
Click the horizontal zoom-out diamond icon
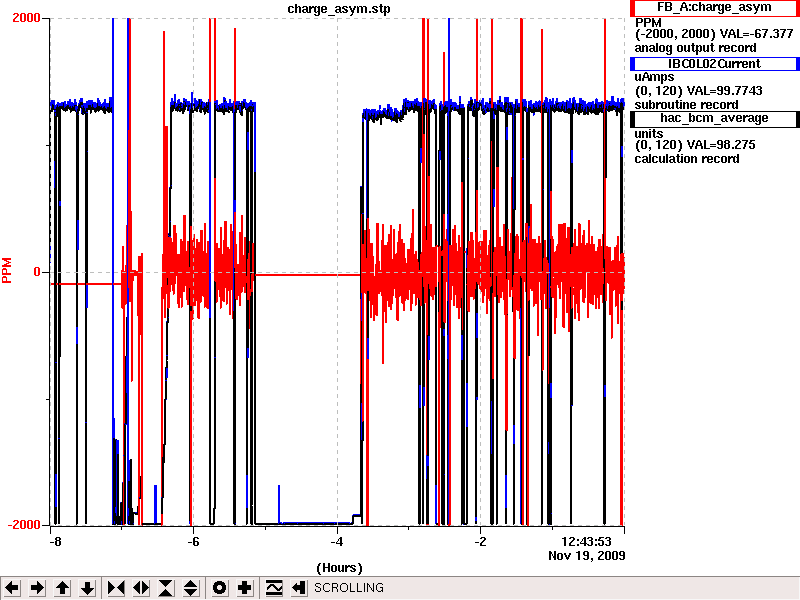(141, 588)
